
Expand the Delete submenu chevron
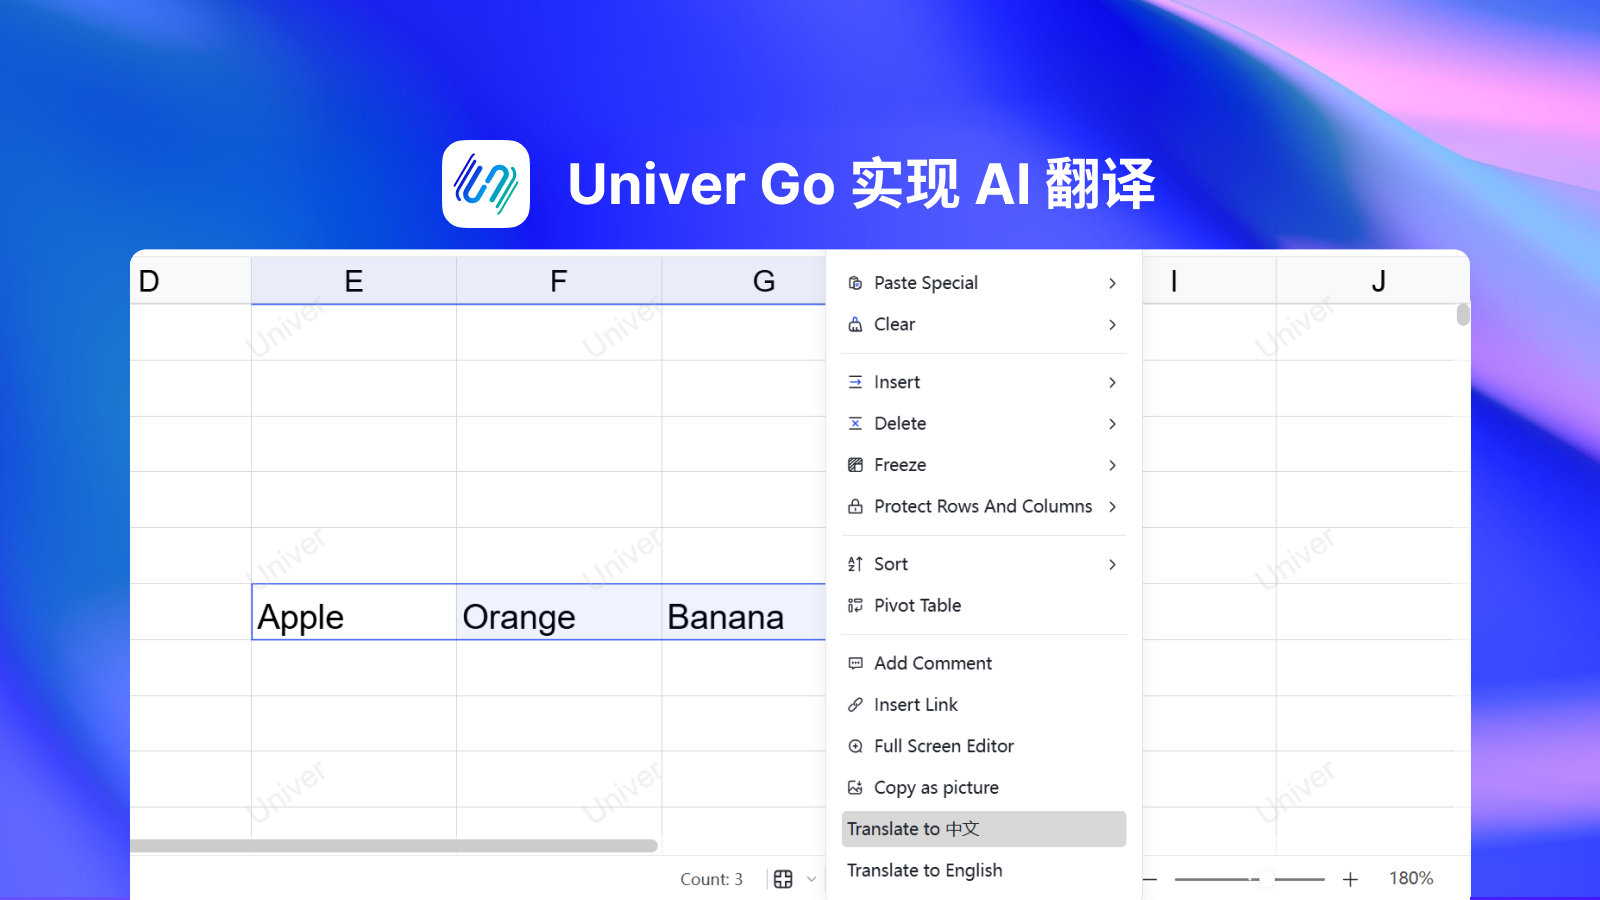1112,423
